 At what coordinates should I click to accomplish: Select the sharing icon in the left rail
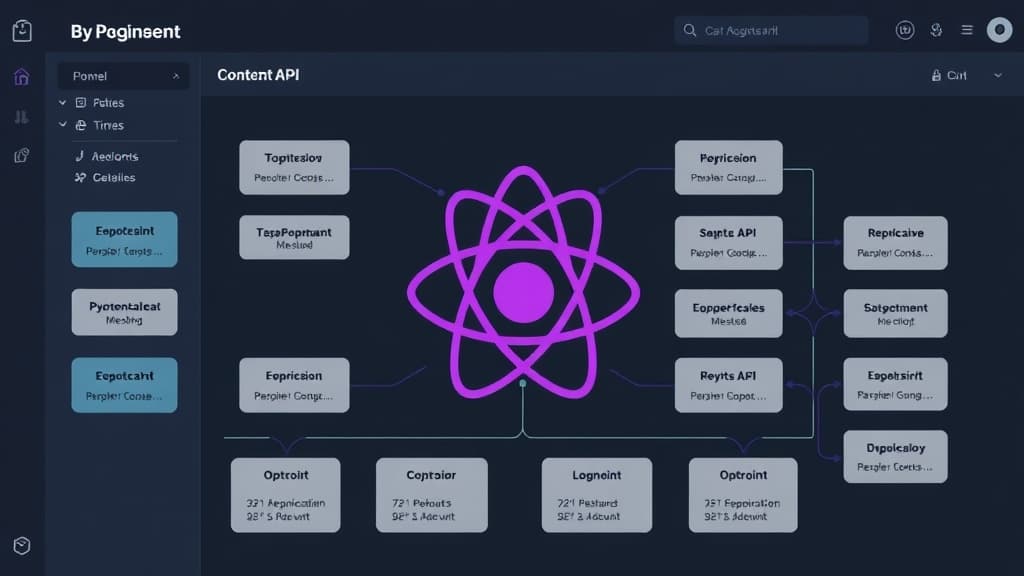[x=20, y=155]
